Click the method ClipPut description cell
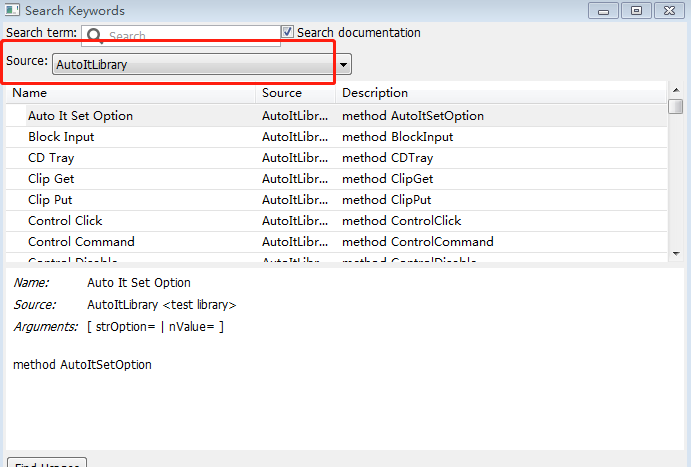This screenshot has width=691, height=467. click(x=386, y=200)
